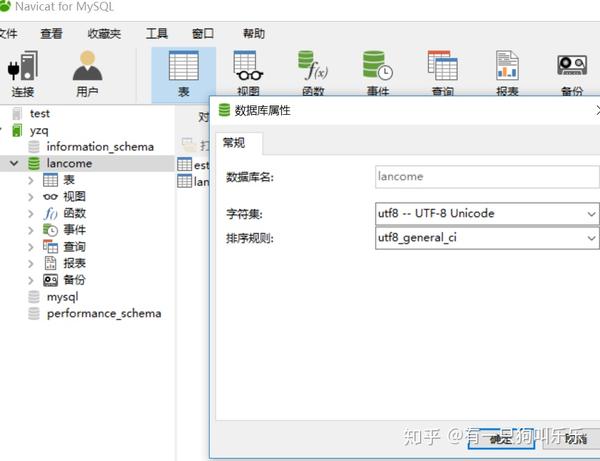Open the 帮助 menu
Image resolution: width=600 pixels, height=461 pixels.
pyautogui.click(x=254, y=34)
